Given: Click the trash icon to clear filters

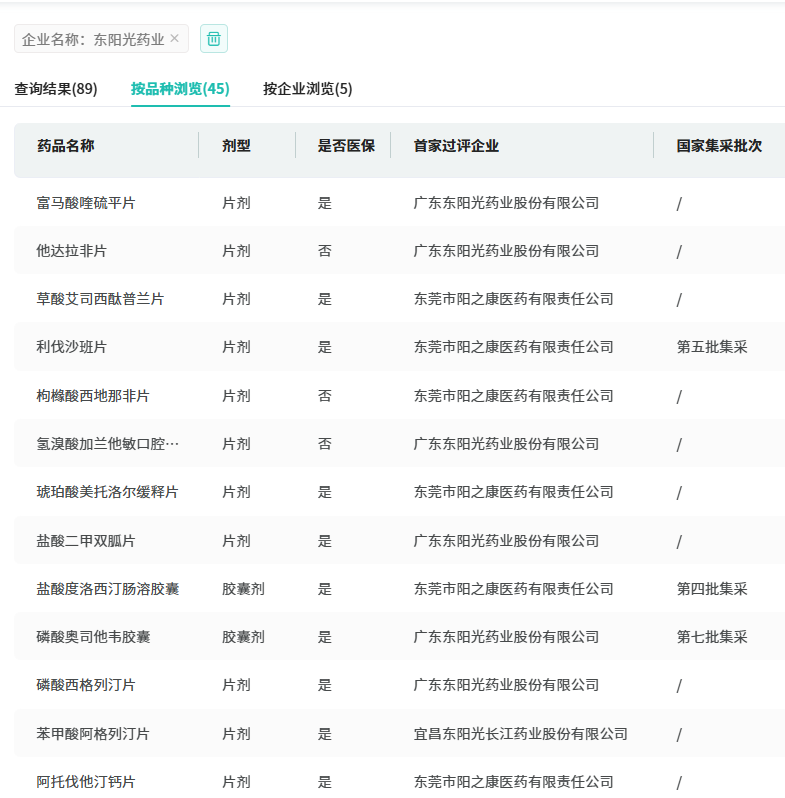Looking at the screenshot, I should pos(214,39).
